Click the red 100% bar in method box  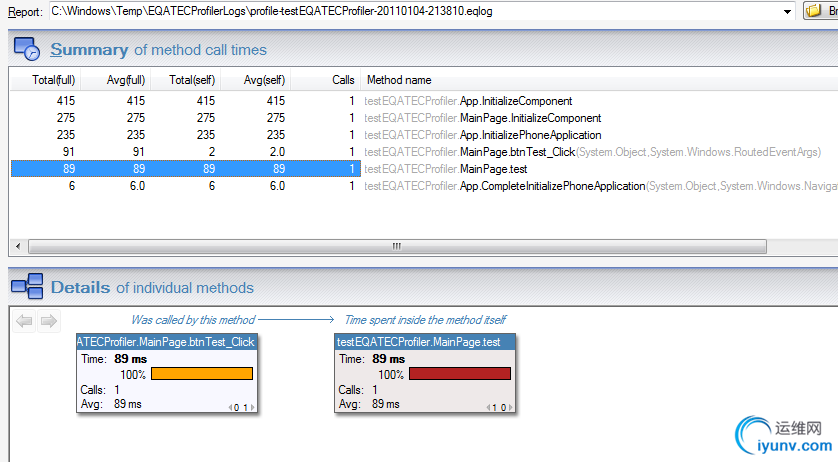(x=460, y=374)
